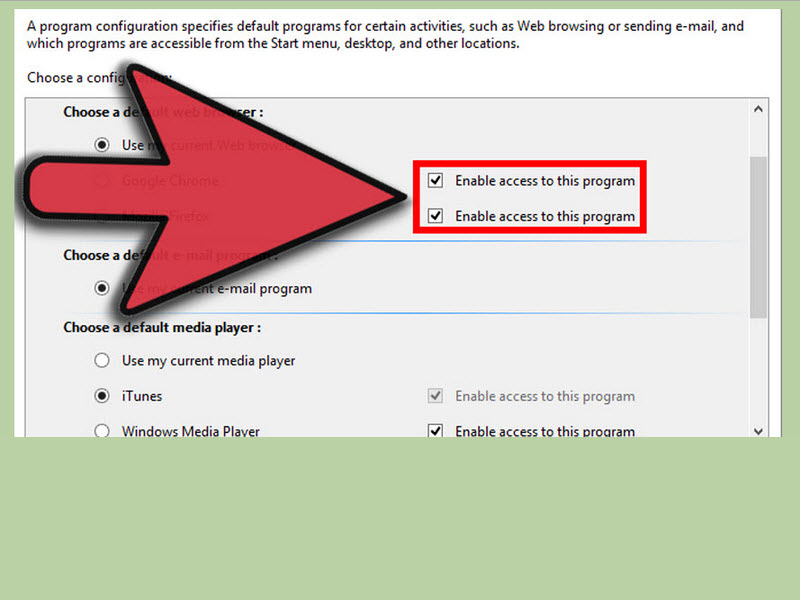Toggle Google Chrome's enable access checkbox

coord(435,180)
